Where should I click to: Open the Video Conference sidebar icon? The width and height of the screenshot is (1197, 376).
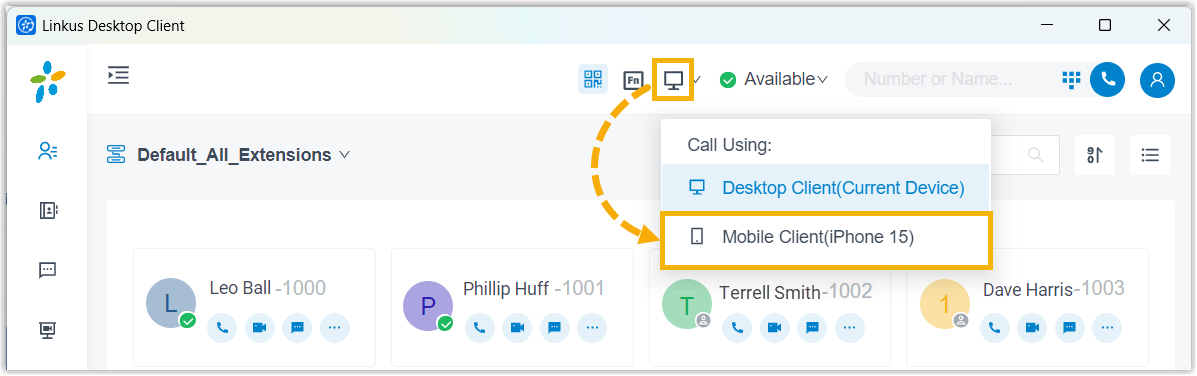[x=48, y=329]
